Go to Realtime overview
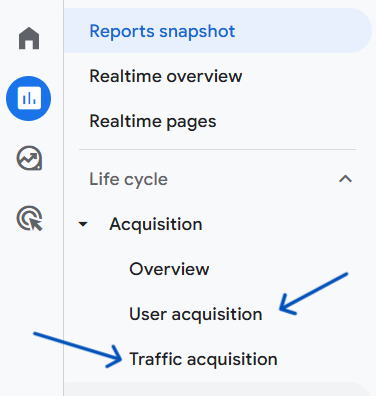 pyautogui.click(x=166, y=76)
